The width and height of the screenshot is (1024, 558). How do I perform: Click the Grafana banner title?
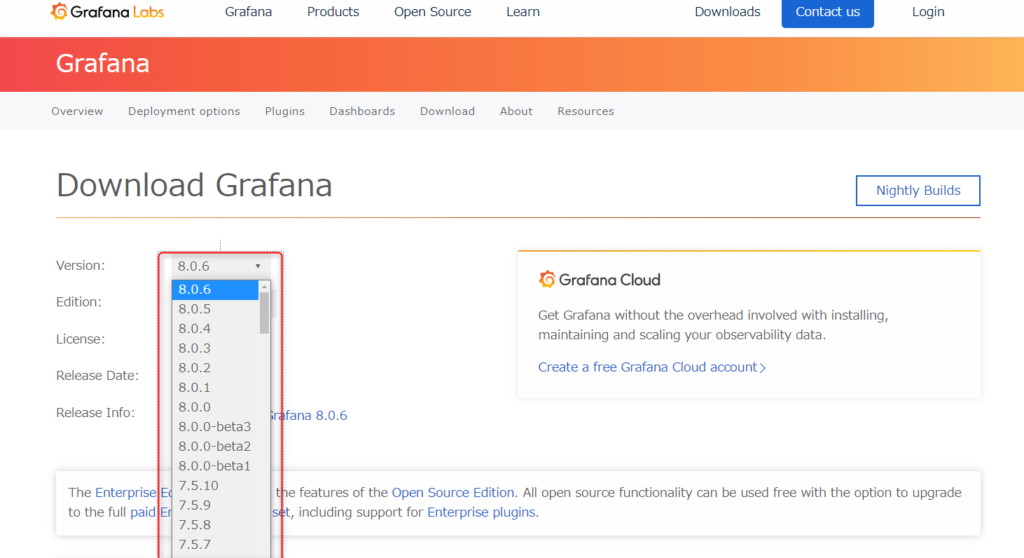(x=103, y=63)
